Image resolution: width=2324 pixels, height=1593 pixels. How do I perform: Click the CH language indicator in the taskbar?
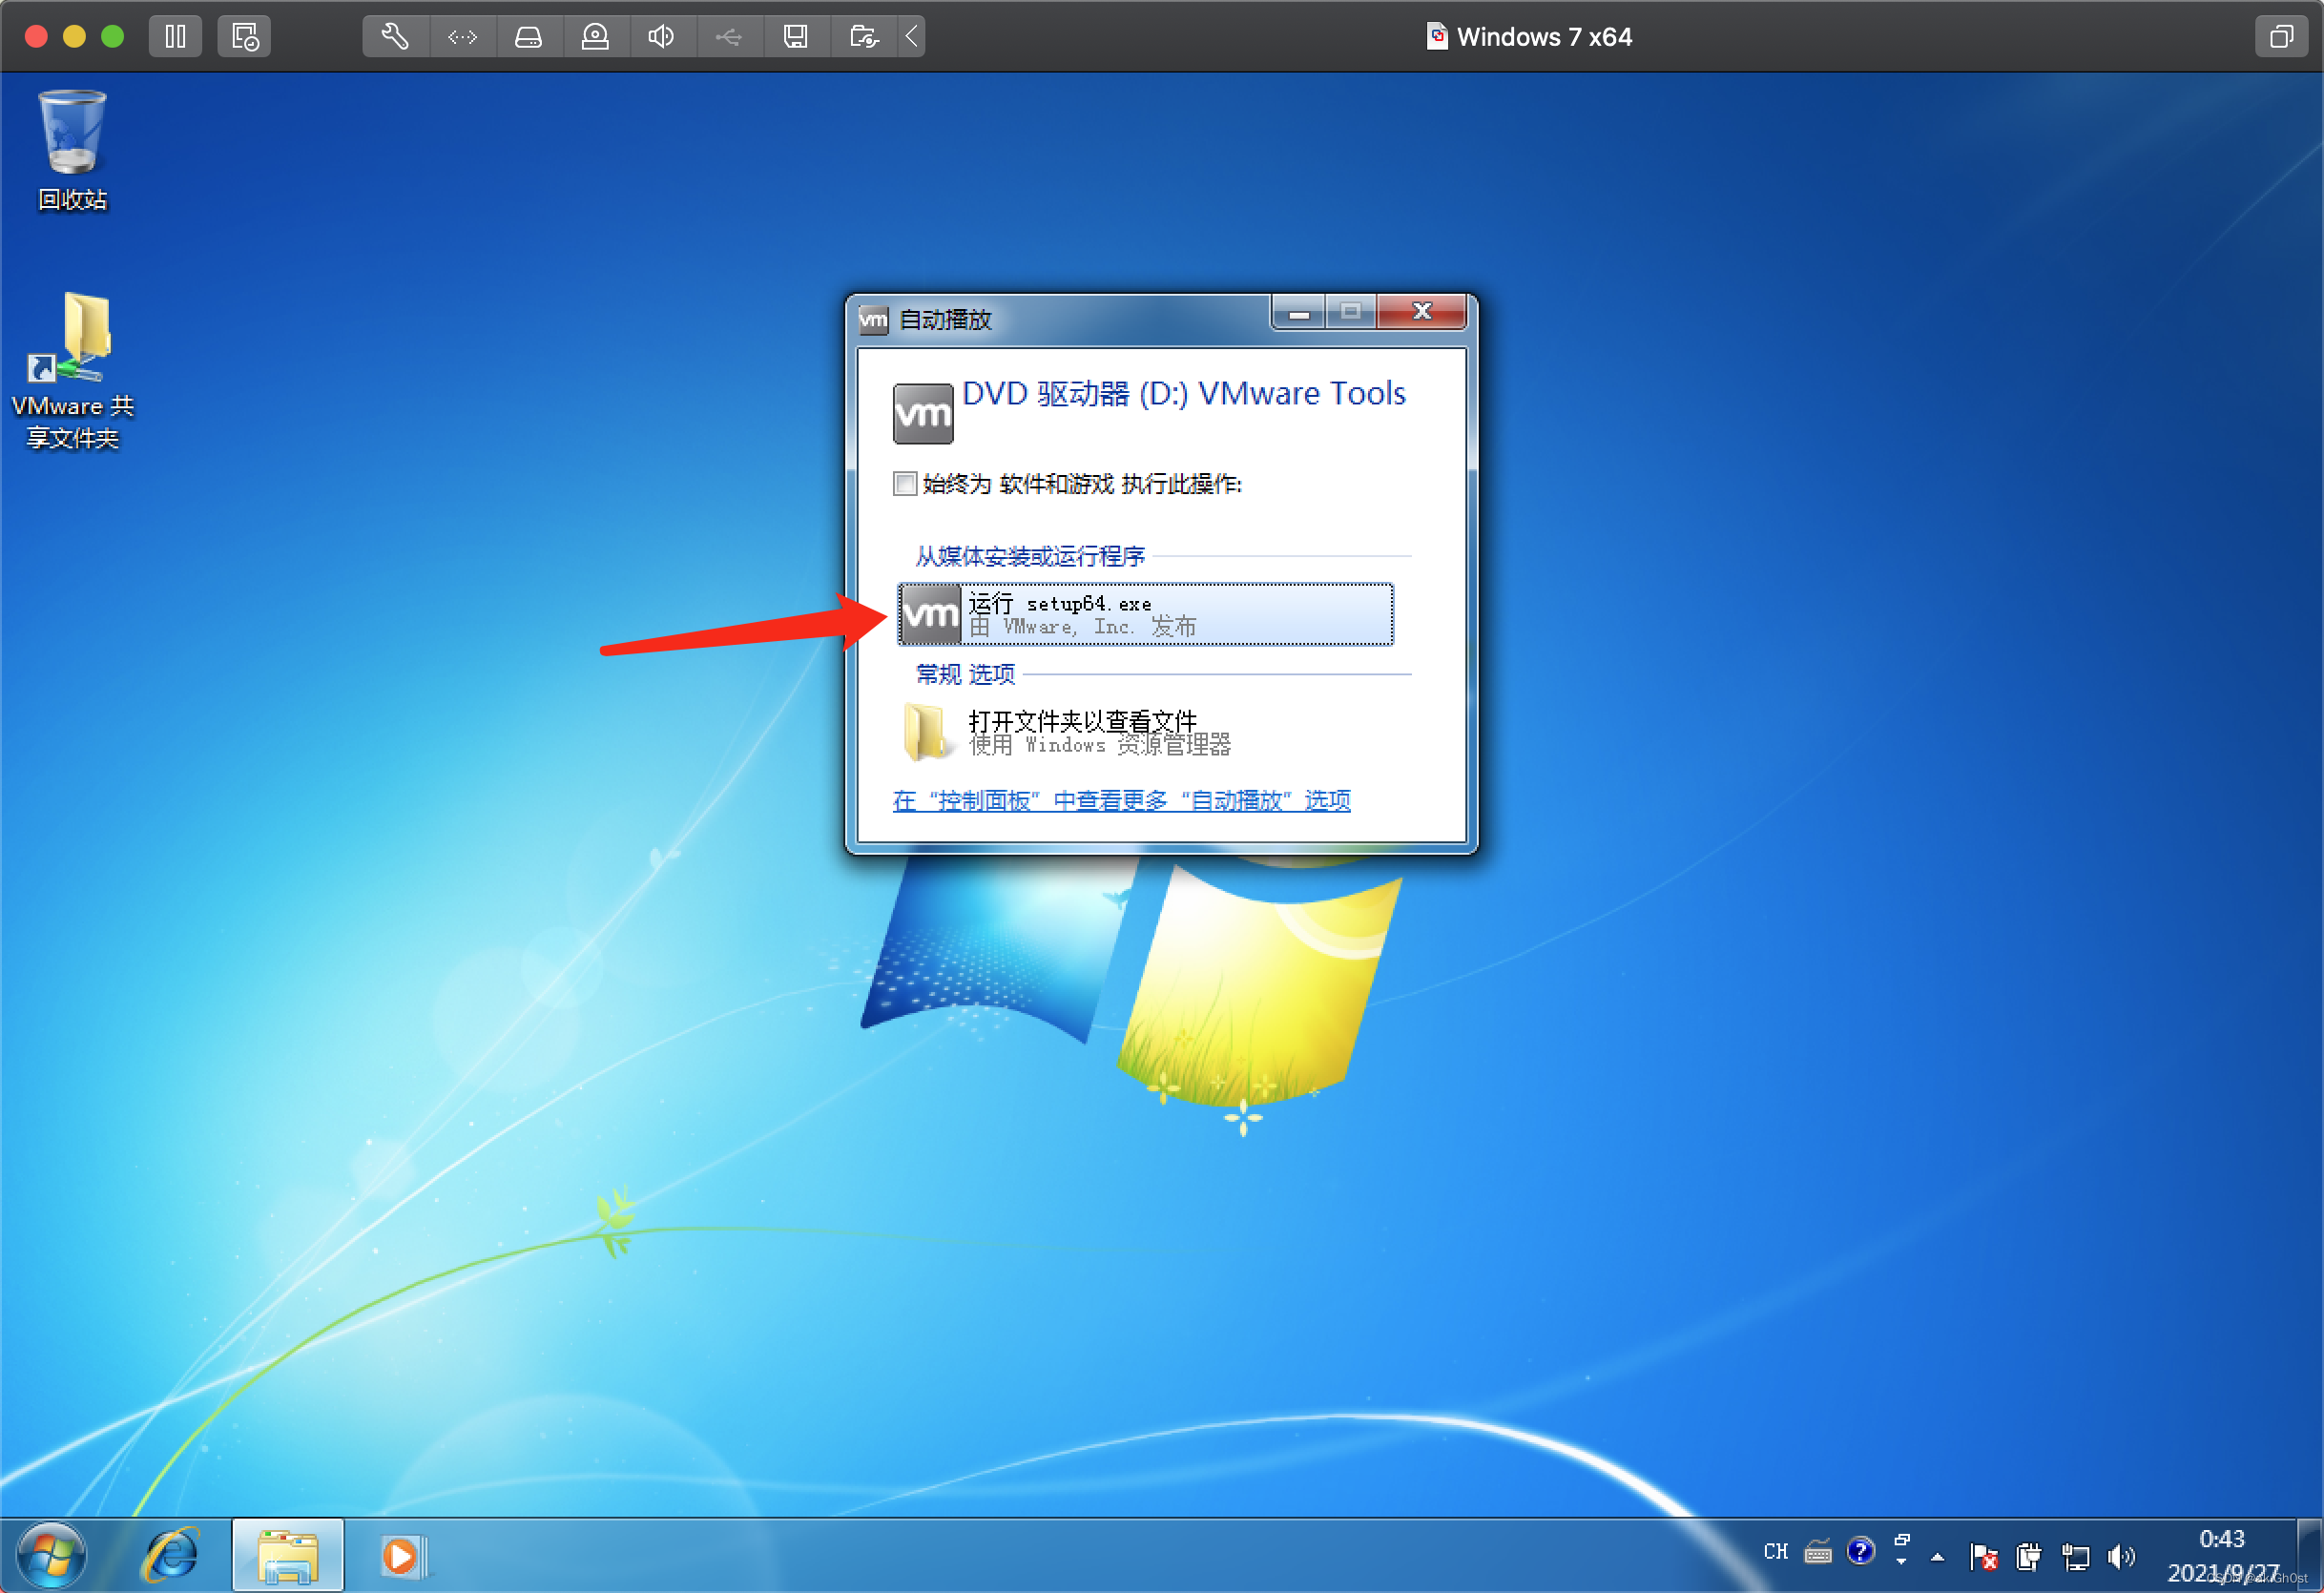coord(1775,1551)
